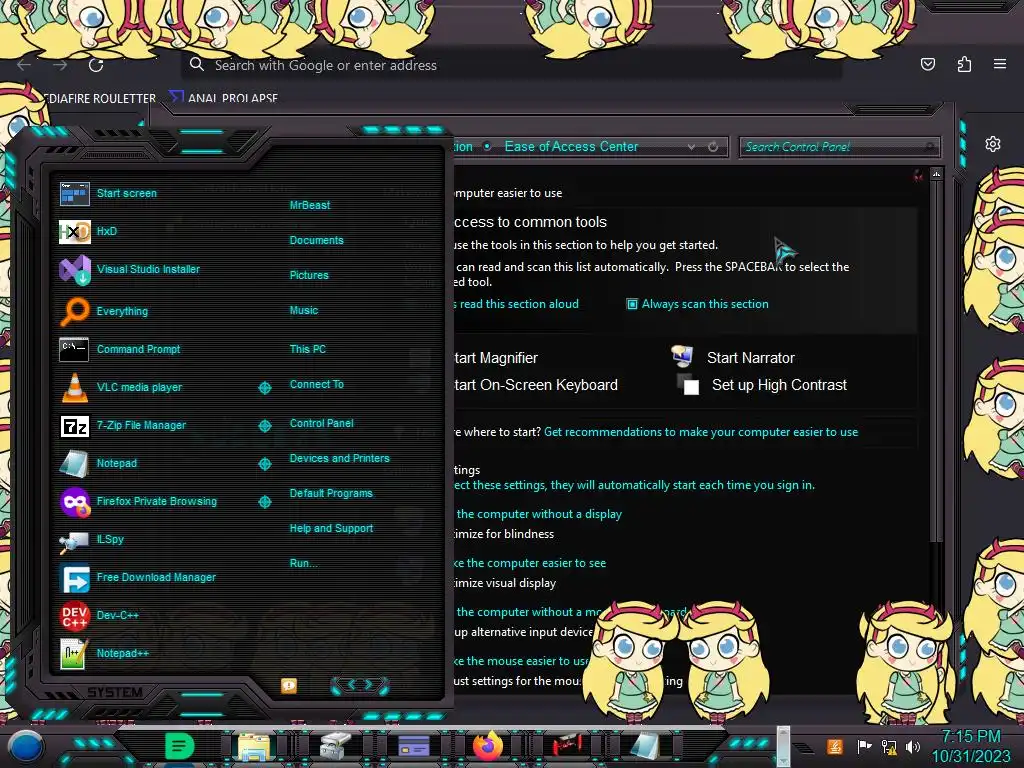Open Ease of Access Center address dropdown
Image resolution: width=1024 pixels, height=768 pixels.
[x=691, y=147]
